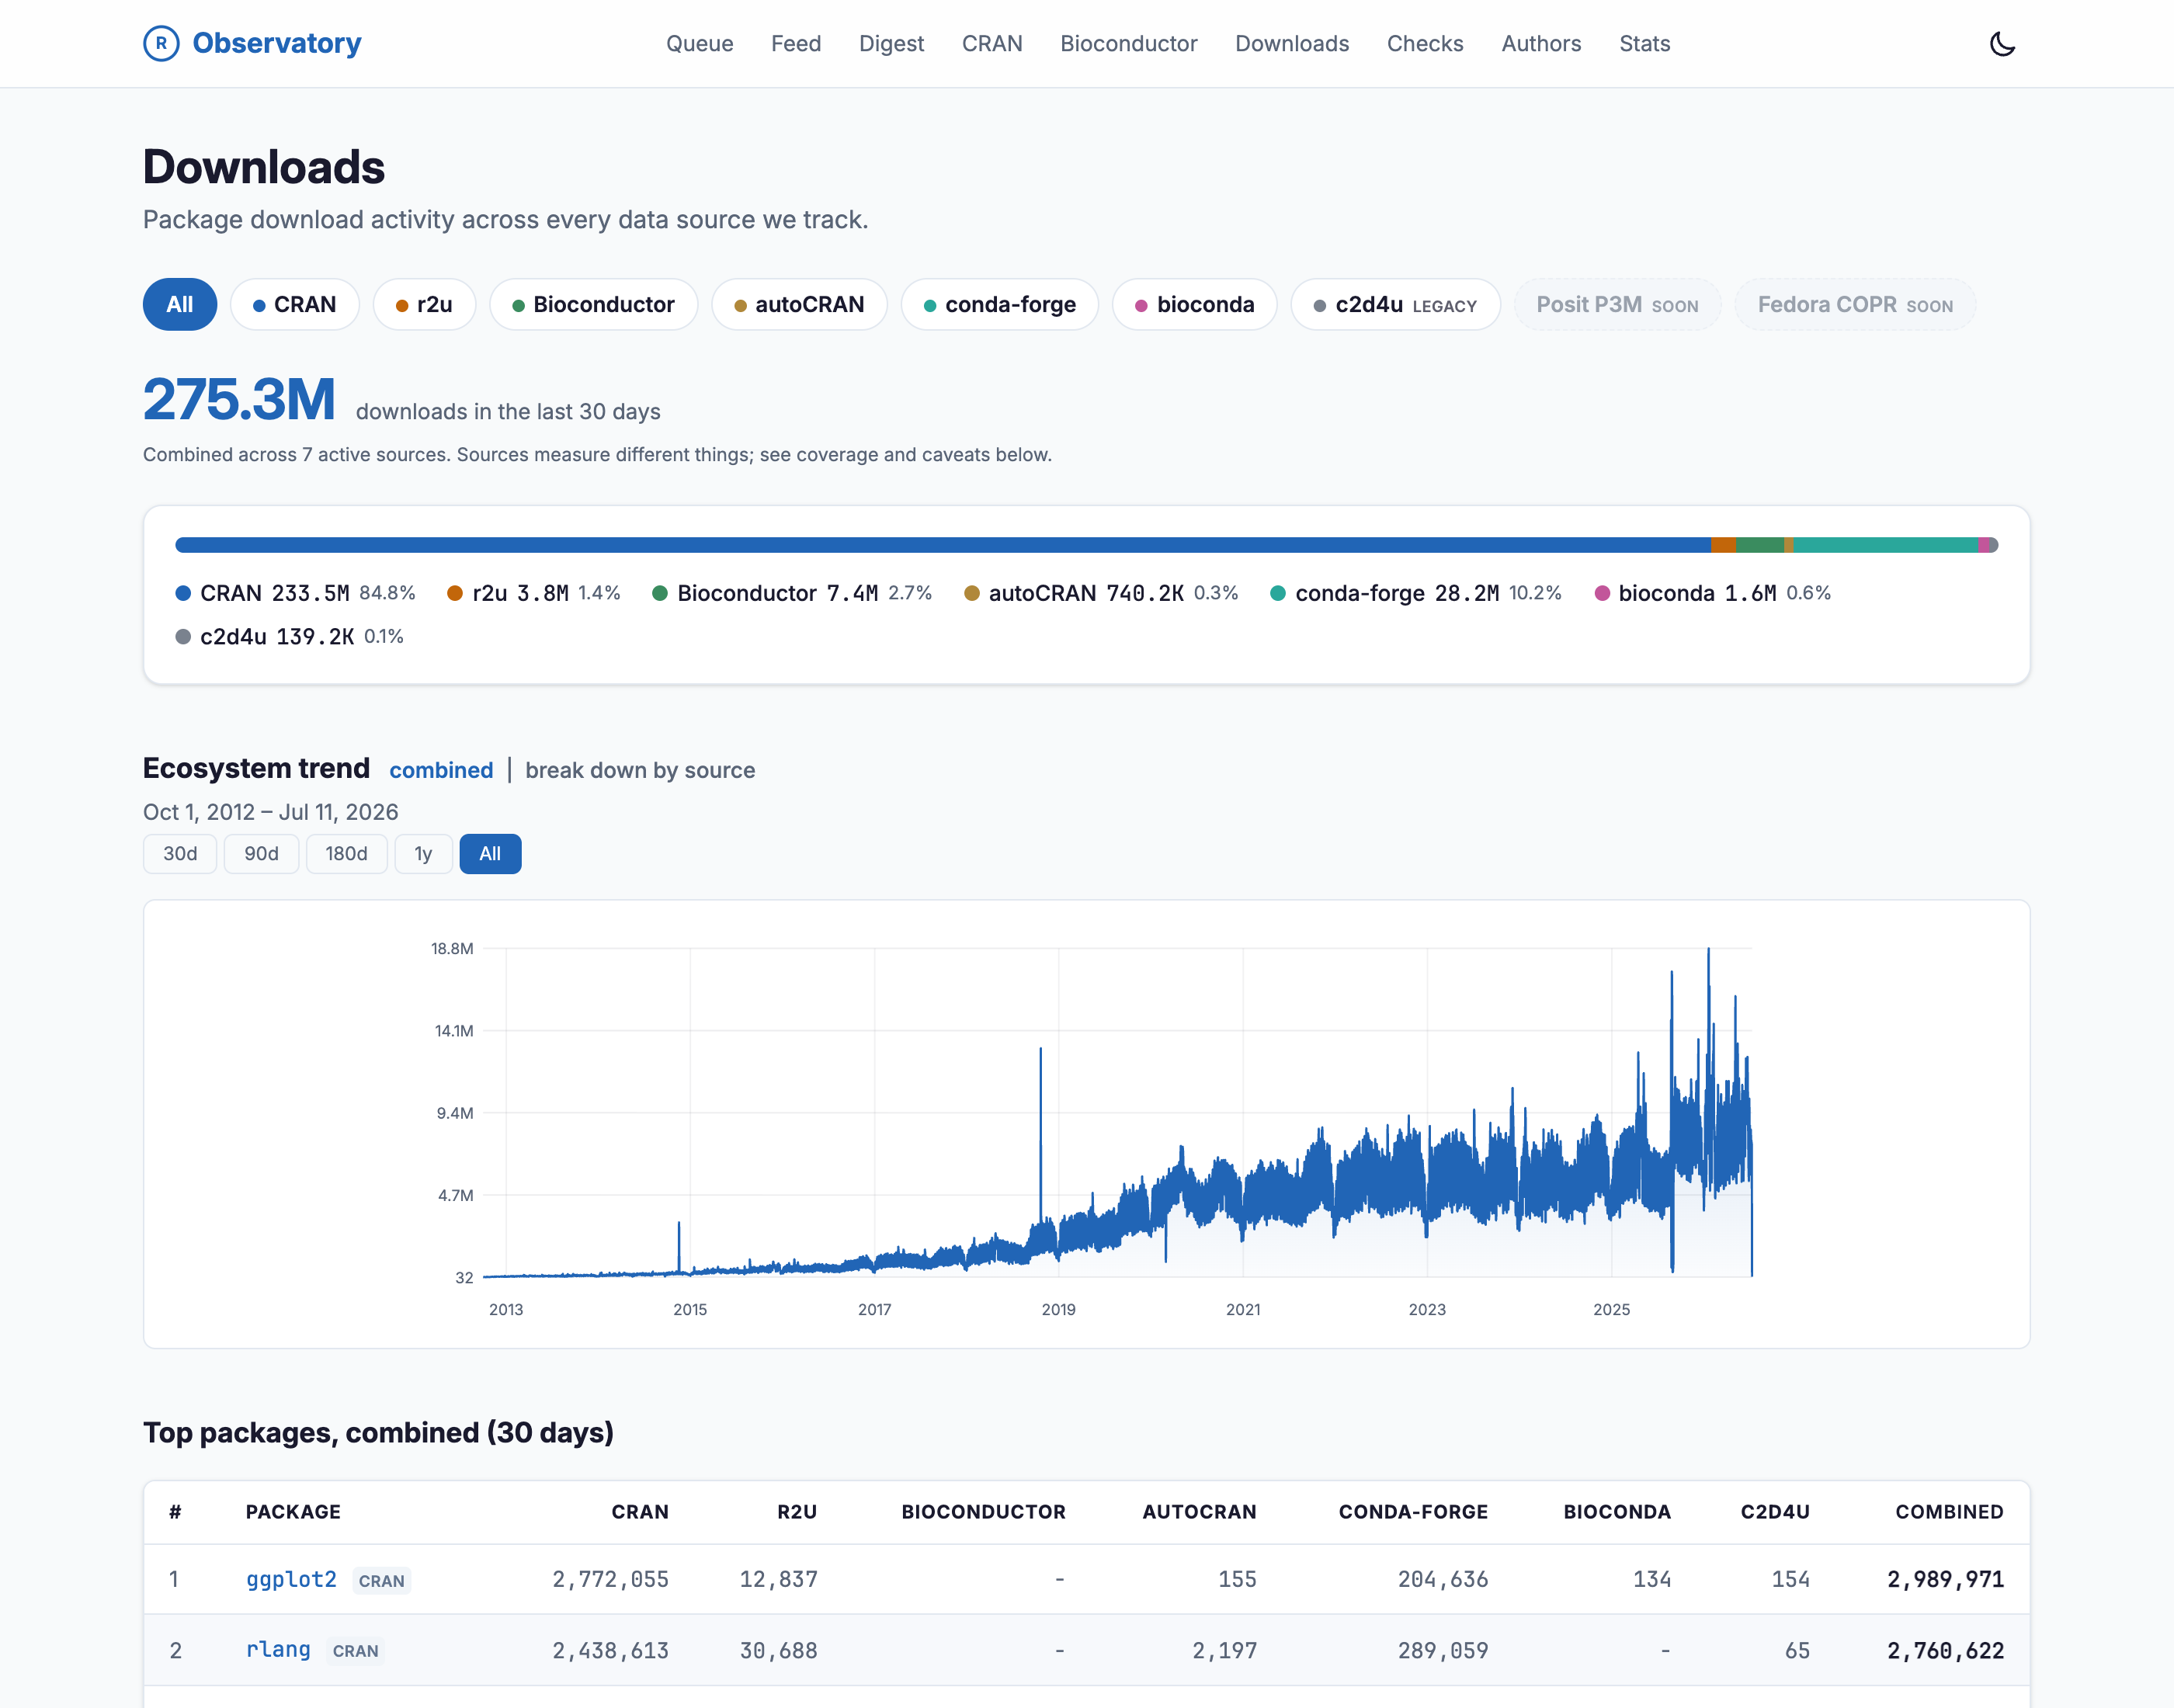
Task: Click ggplot2 combined total 2,989,971
Action: pos(1945,1579)
